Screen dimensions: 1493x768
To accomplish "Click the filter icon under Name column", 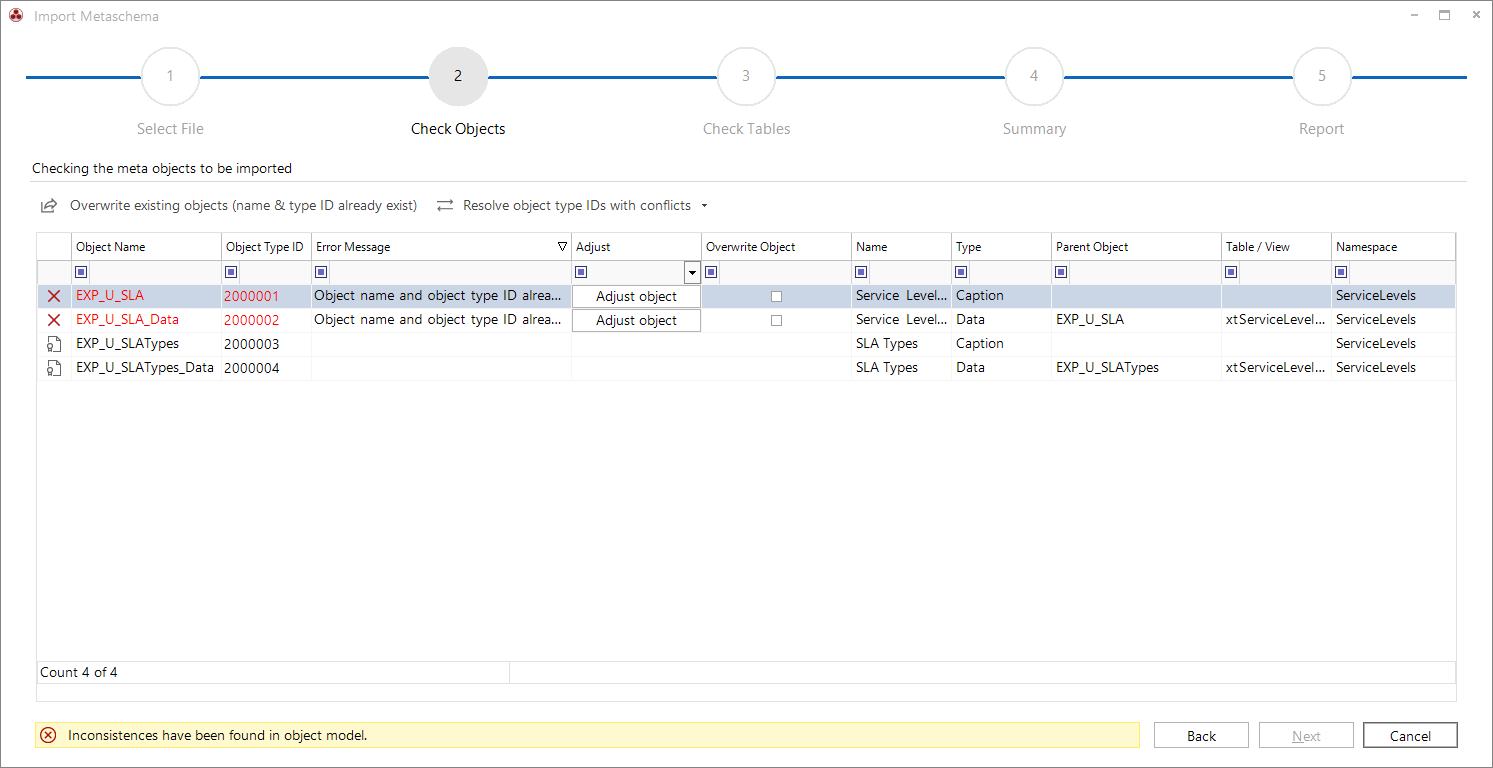I will (861, 272).
